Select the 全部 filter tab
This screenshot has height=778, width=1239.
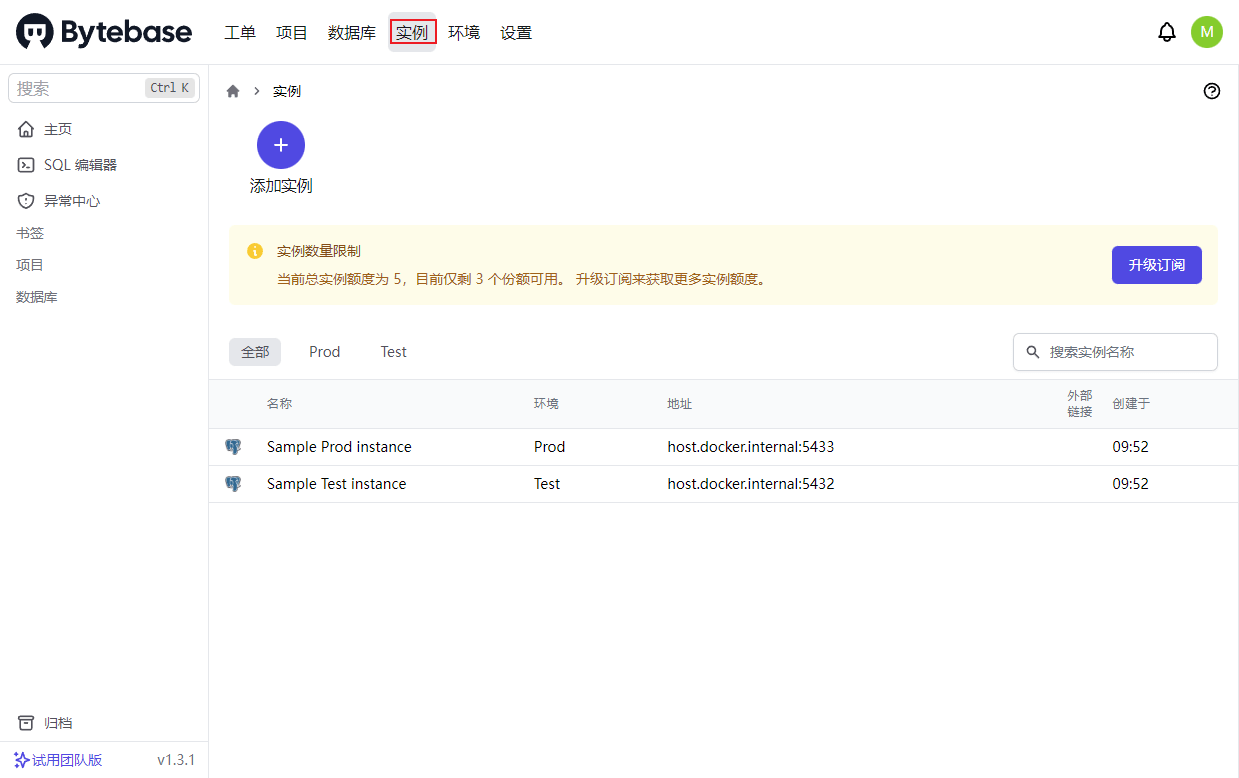point(255,352)
